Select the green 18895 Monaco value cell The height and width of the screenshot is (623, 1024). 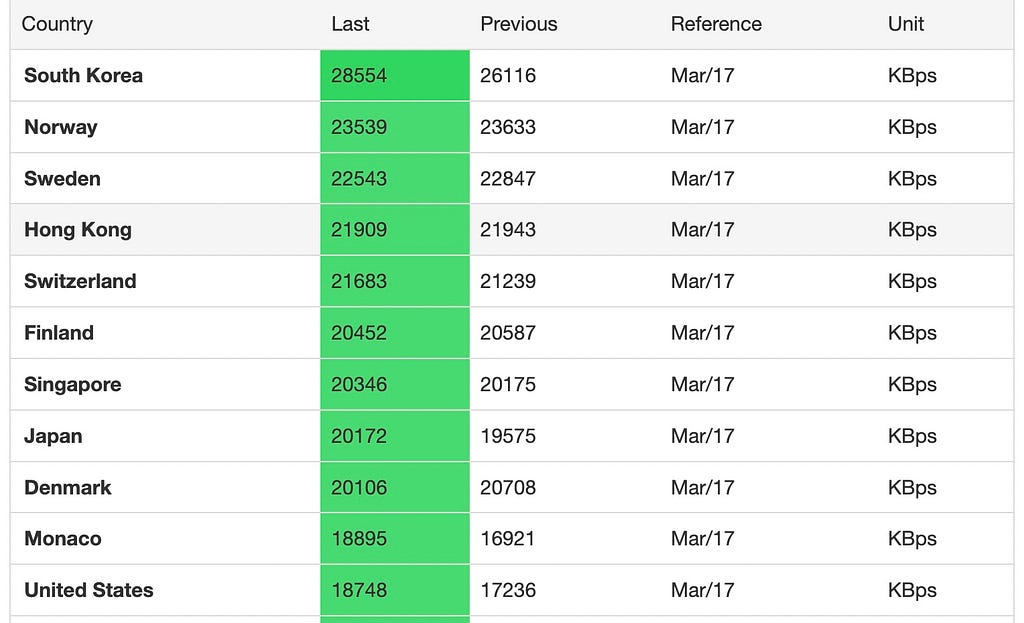click(x=394, y=539)
